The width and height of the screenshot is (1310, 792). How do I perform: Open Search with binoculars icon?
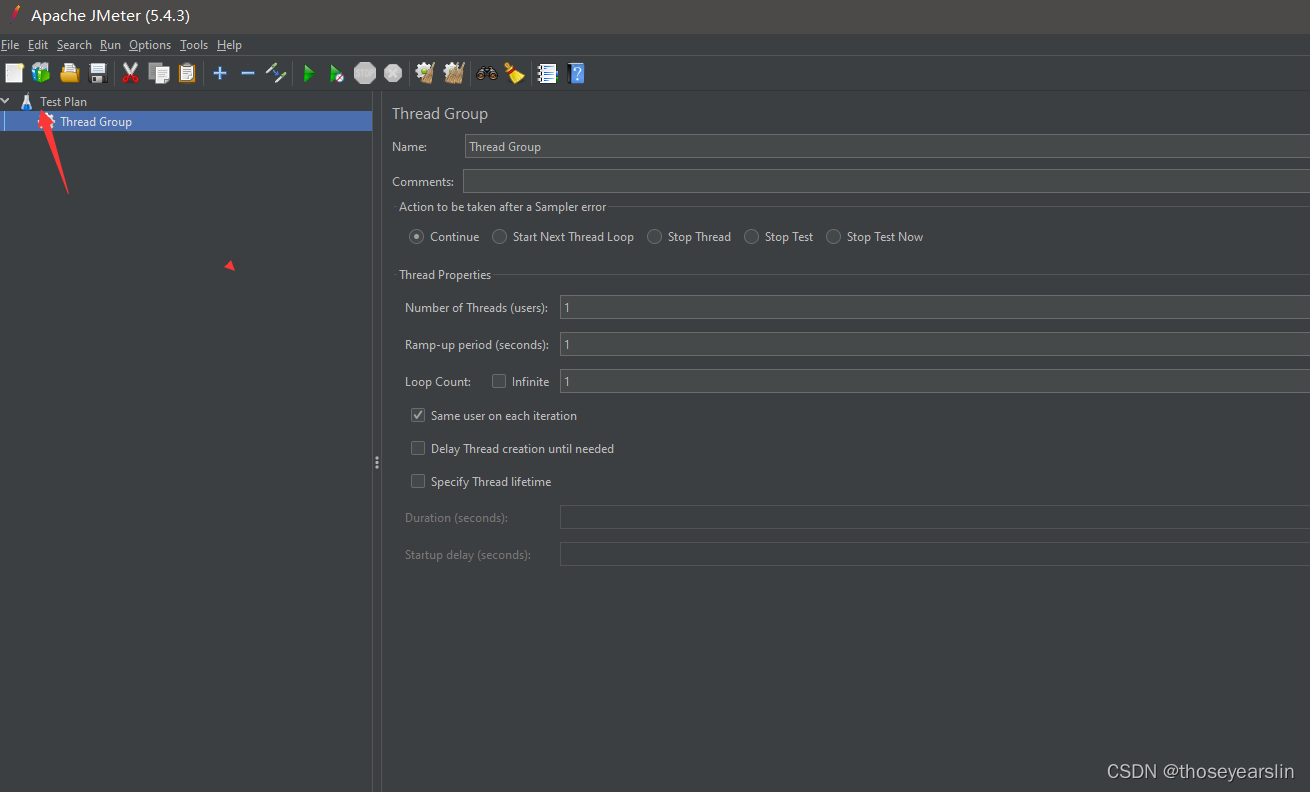[487, 73]
